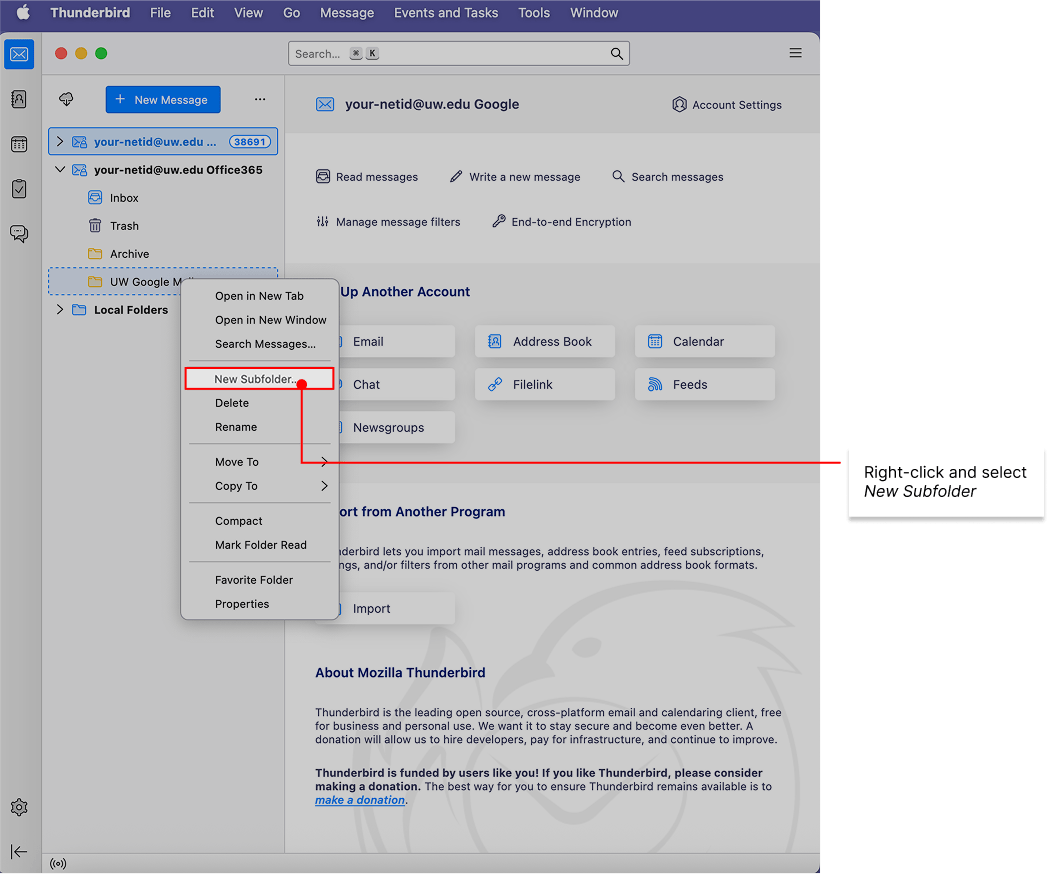Image resolution: width=1048 pixels, height=874 pixels.
Task: Expand Local Folders
Action: (x=60, y=309)
